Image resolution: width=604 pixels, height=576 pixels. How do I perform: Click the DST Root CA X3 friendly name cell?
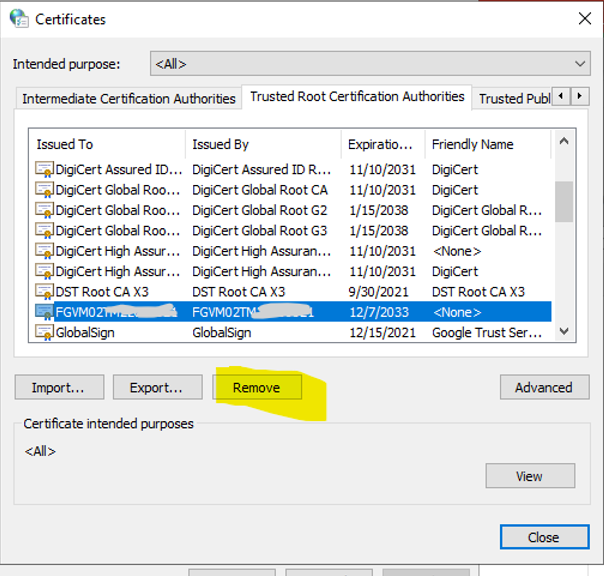coord(478,292)
